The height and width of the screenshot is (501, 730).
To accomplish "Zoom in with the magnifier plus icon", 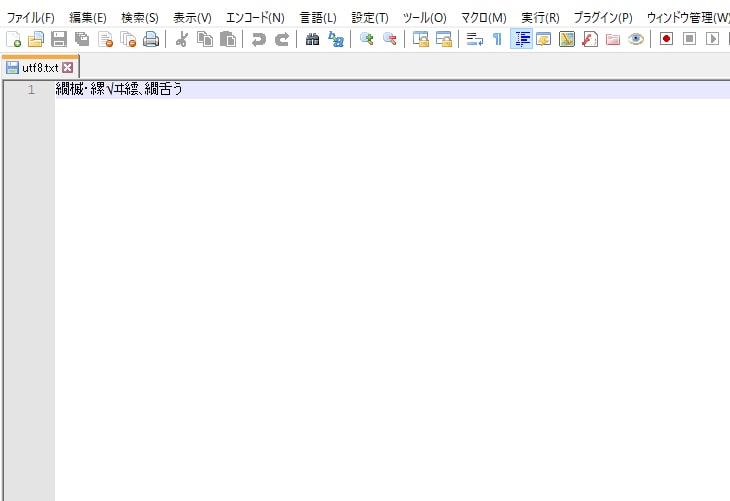I will pos(366,39).
